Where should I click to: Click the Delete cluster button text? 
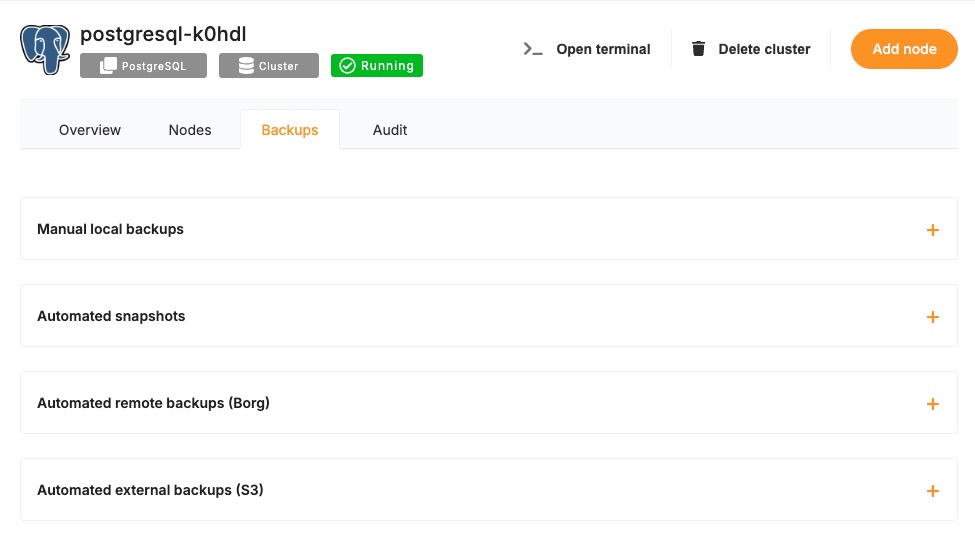(x=764, y=49)
